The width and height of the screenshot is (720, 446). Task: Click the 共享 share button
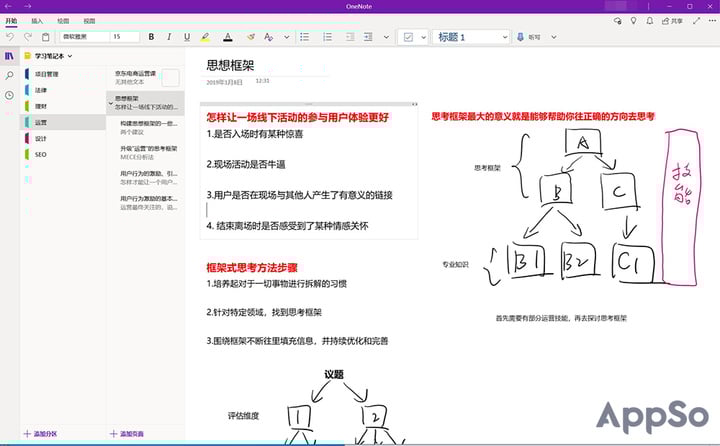point(672,21)
